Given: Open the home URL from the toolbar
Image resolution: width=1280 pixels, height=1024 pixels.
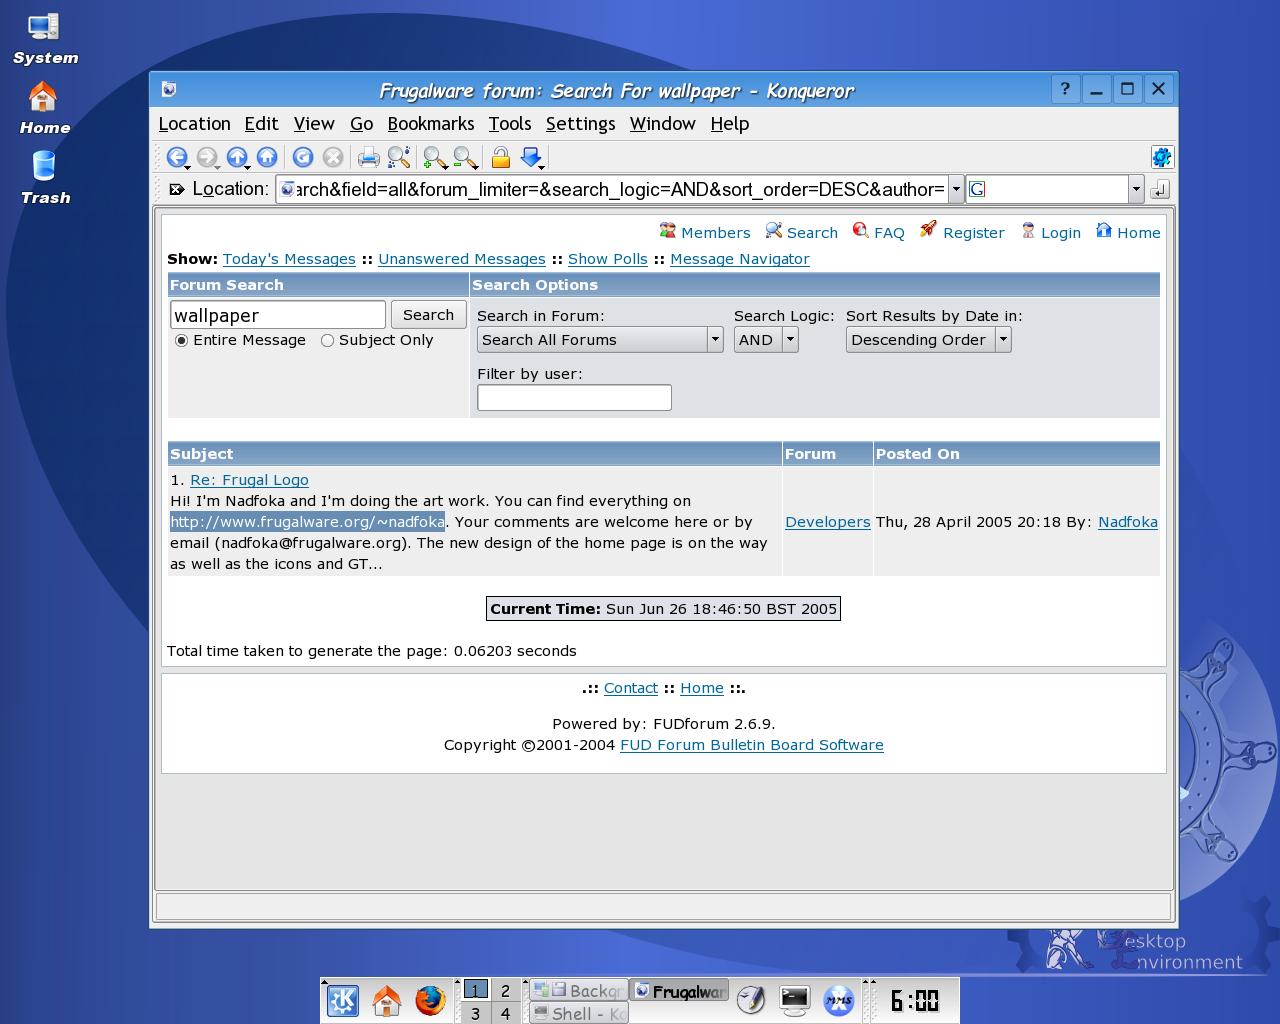Looking at the screenshot, I should pyautogui.click(x=267, y=157).
